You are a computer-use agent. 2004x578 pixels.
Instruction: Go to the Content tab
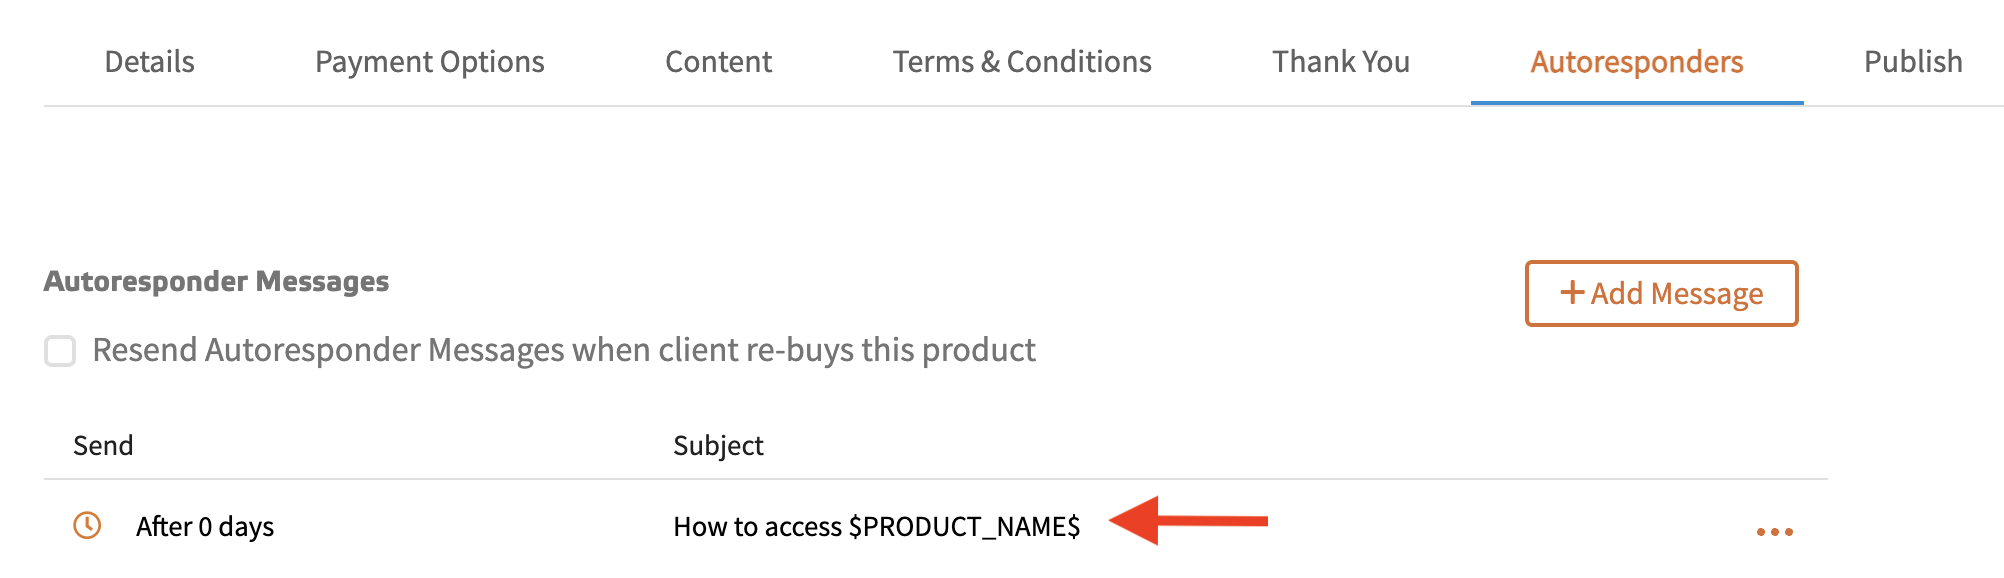[718, 62]
